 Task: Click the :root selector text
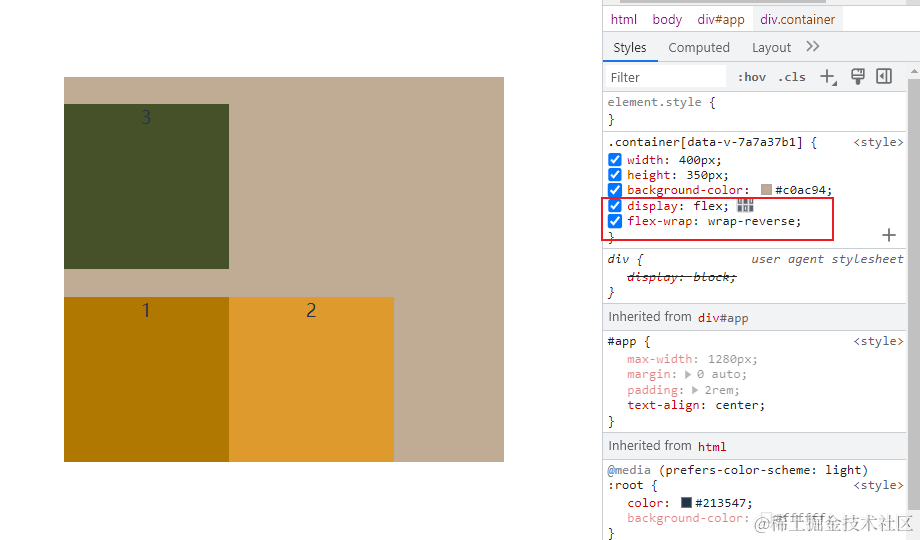point(625,485)
